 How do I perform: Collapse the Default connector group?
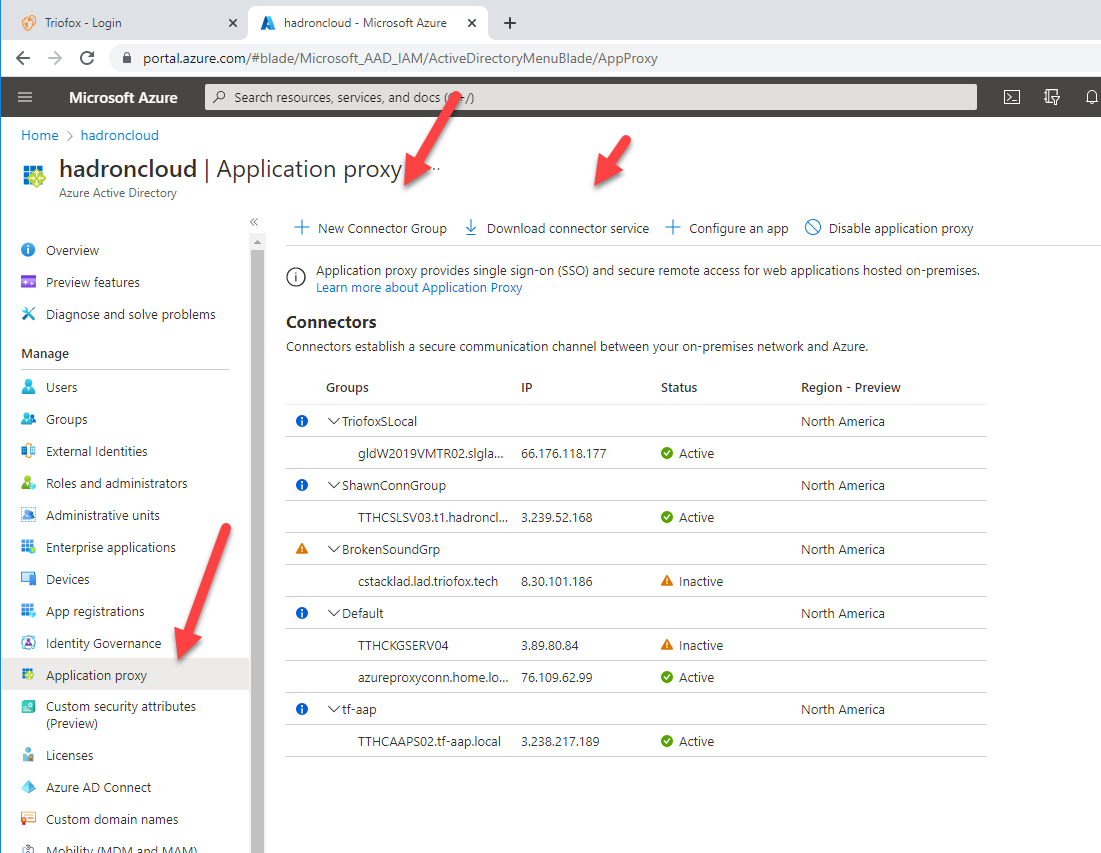(334, 613)
